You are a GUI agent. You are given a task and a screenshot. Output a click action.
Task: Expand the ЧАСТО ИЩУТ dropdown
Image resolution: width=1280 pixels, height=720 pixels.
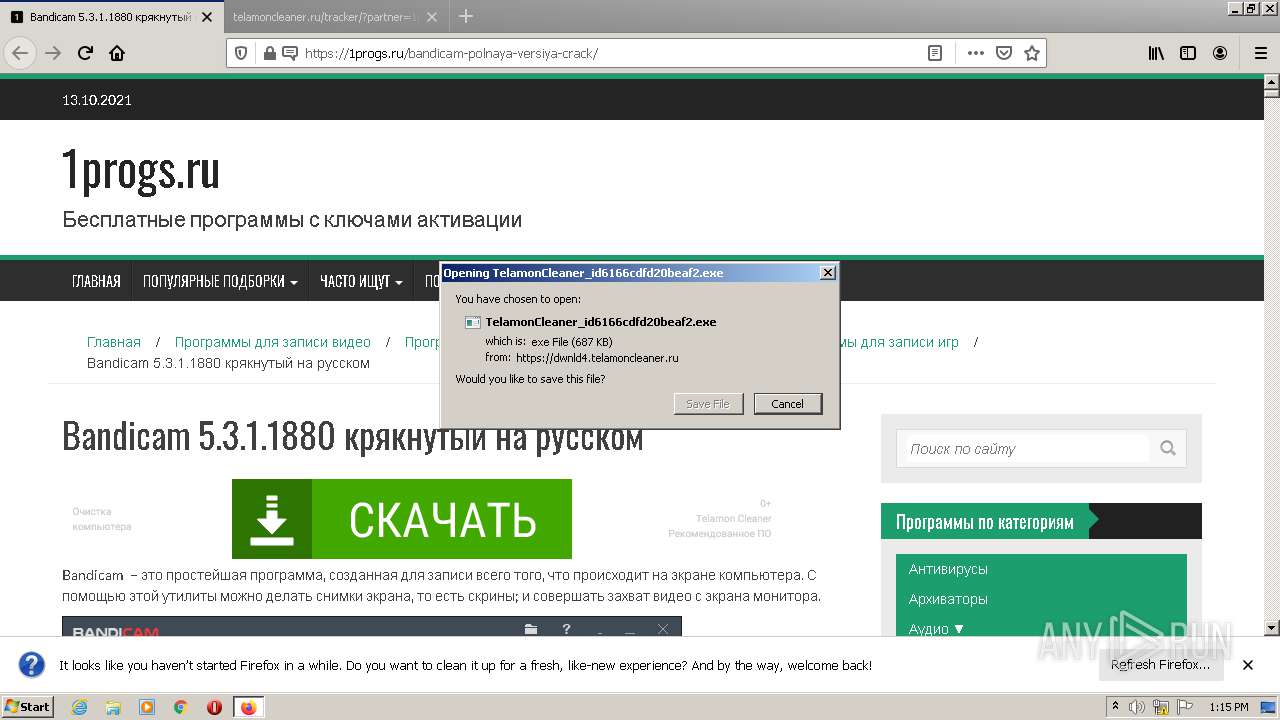[361, 281]
